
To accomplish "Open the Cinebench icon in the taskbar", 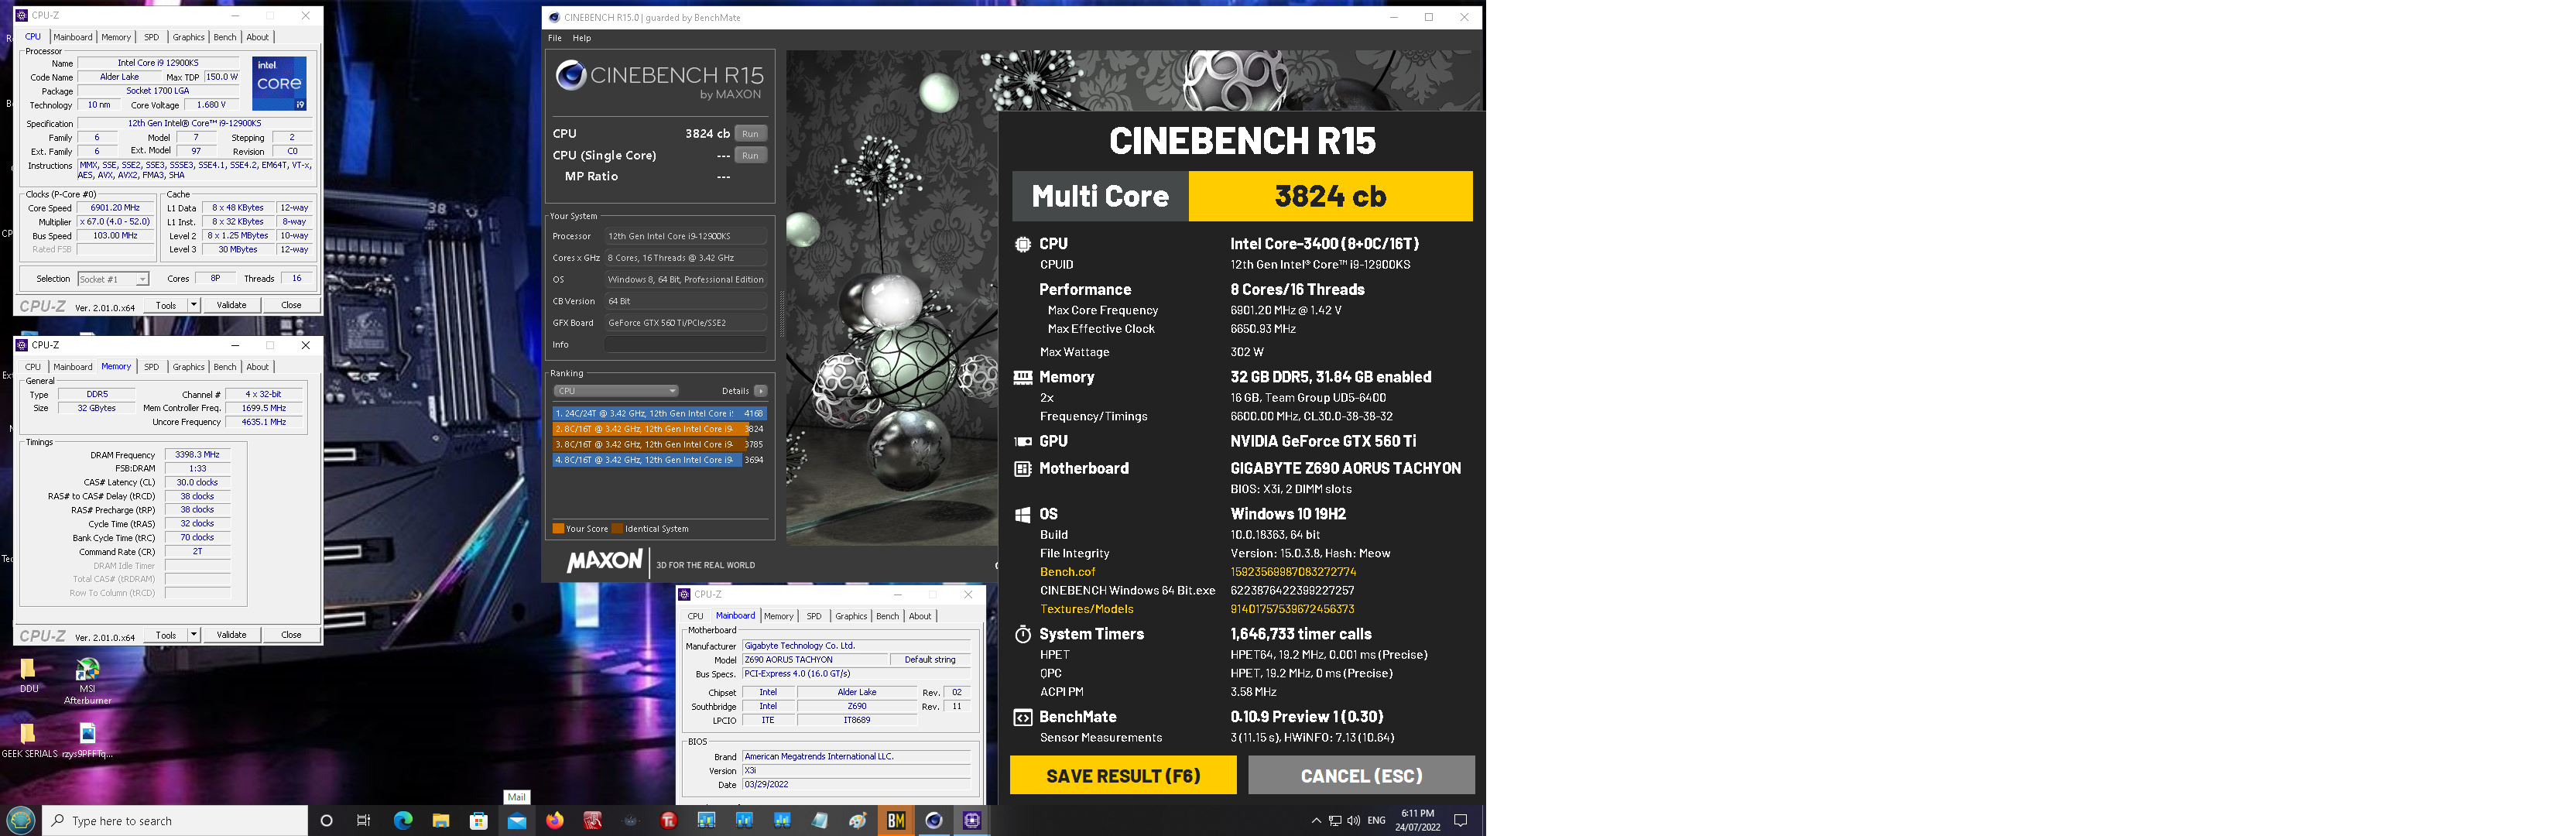I will 933,821.
